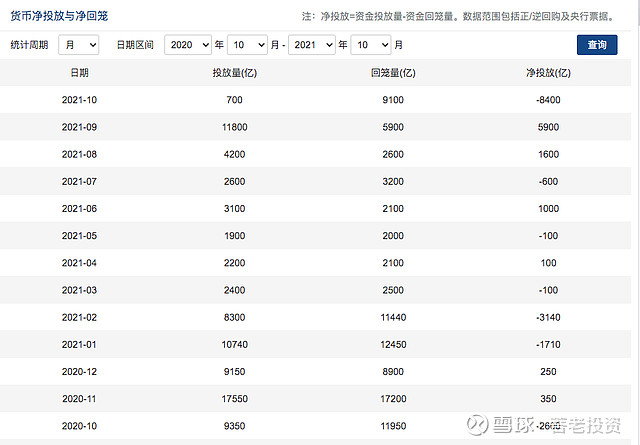Select the 2021-06 date cell

79,209
